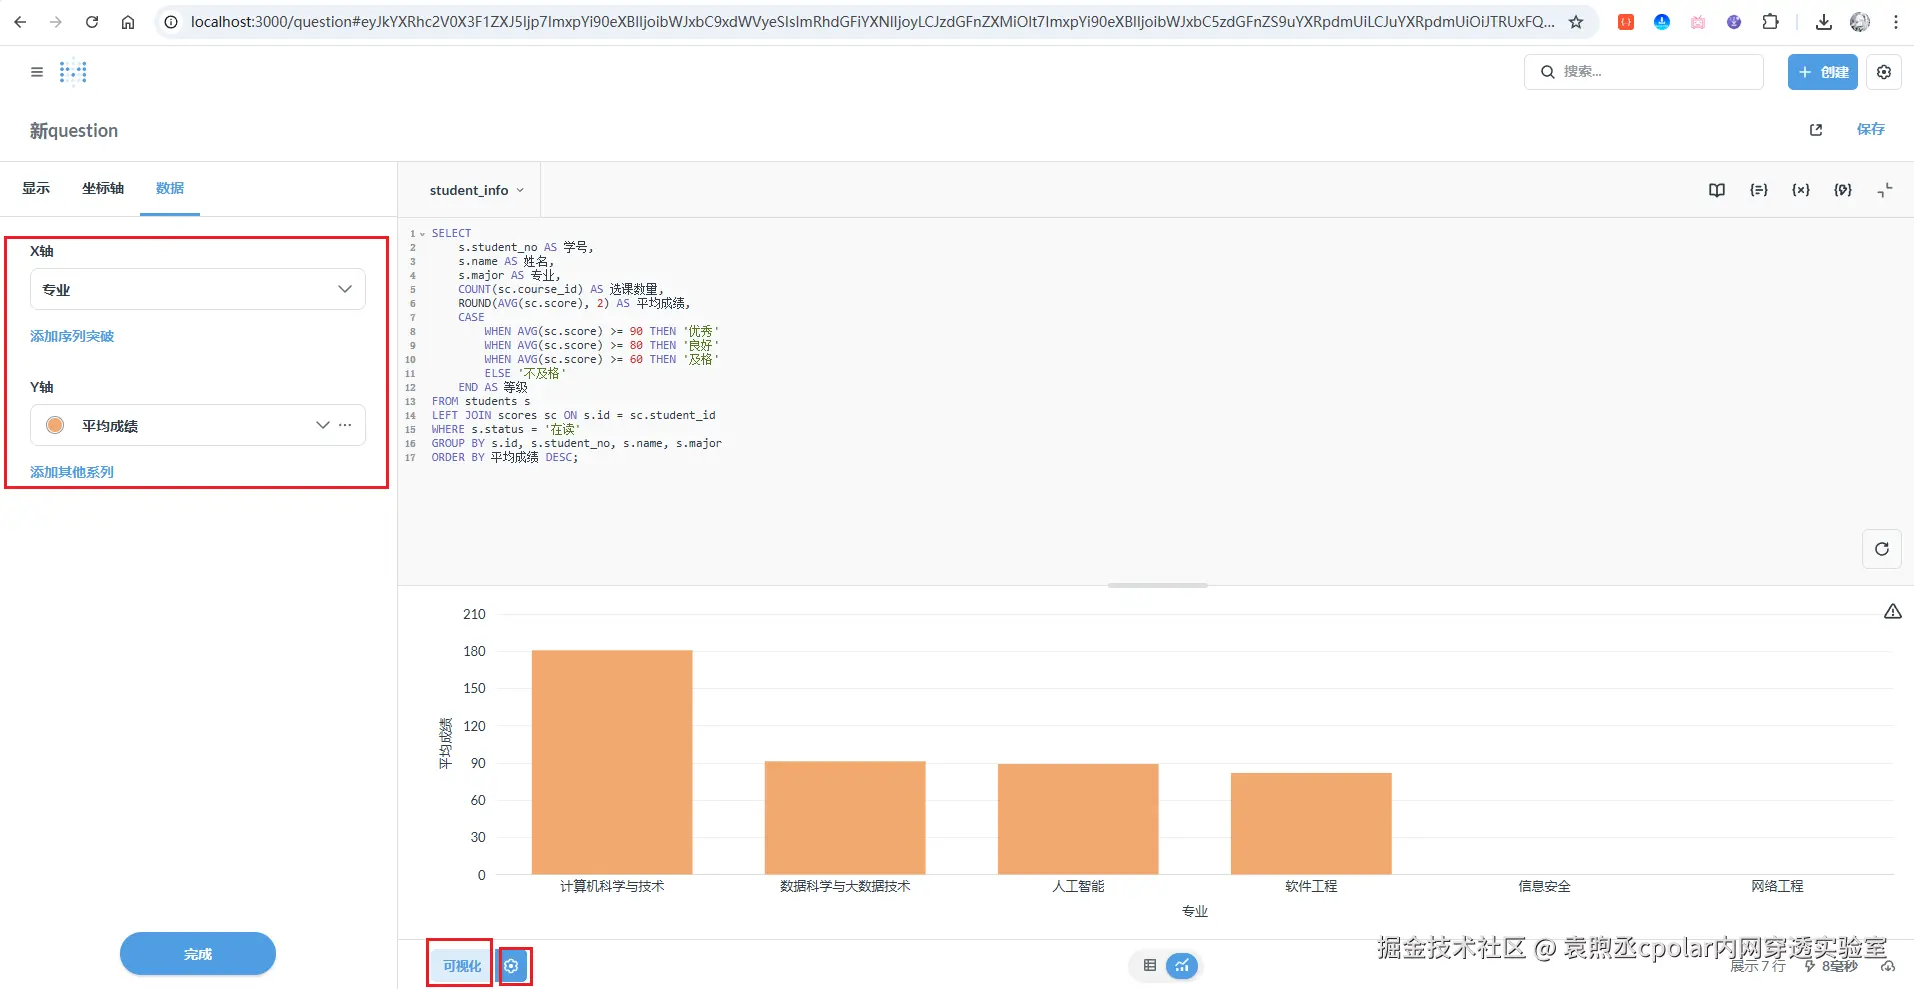Open the data reference book icon
Screen dimensions: 1914x989
point(1717,190)
